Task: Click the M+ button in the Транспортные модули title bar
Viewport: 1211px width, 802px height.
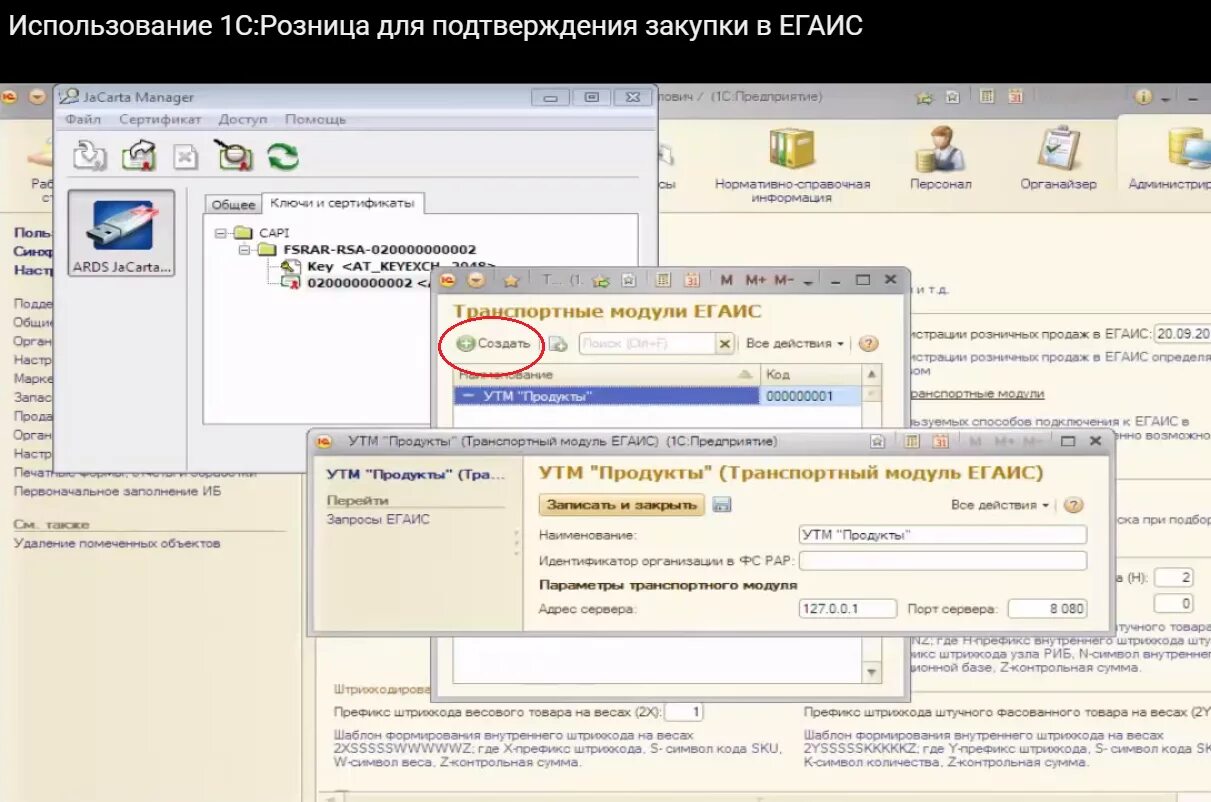Action: 755,281
